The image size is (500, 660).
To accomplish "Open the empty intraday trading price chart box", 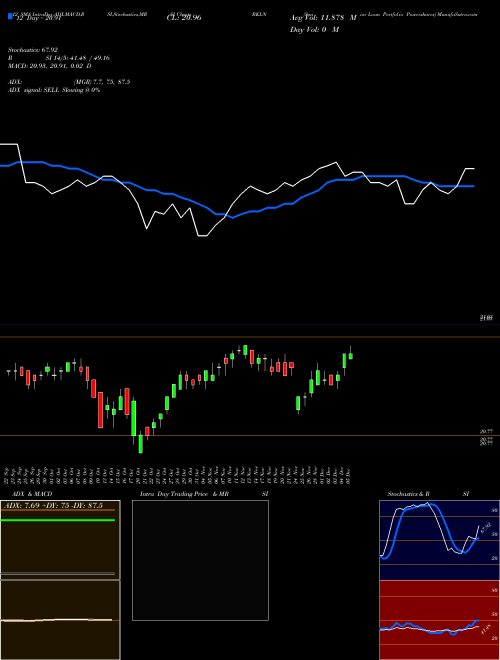I will pyautogui.click(x=200, y=560).
